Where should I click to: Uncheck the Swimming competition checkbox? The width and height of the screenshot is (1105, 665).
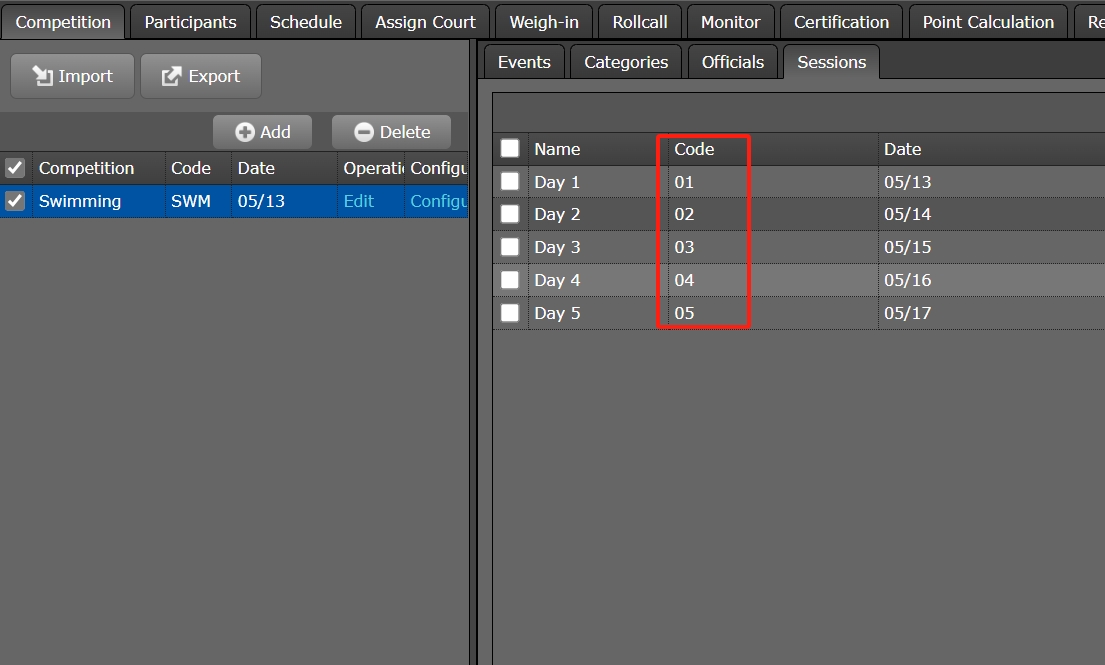[x=15, y=201]
